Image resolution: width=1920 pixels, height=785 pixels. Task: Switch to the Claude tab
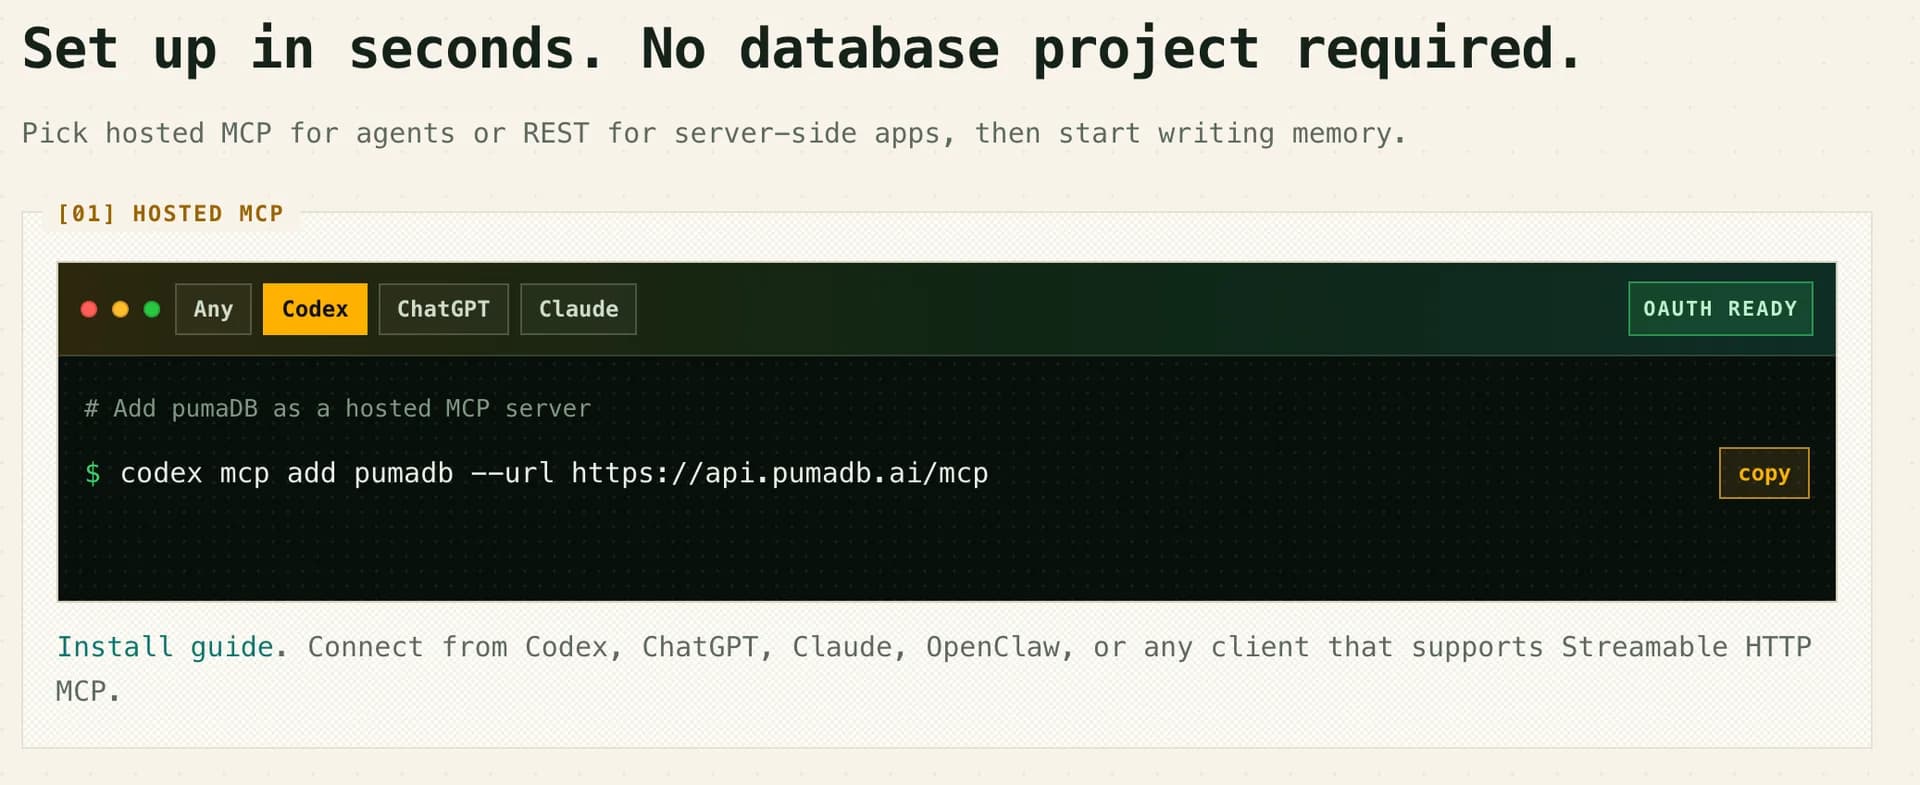578,309
